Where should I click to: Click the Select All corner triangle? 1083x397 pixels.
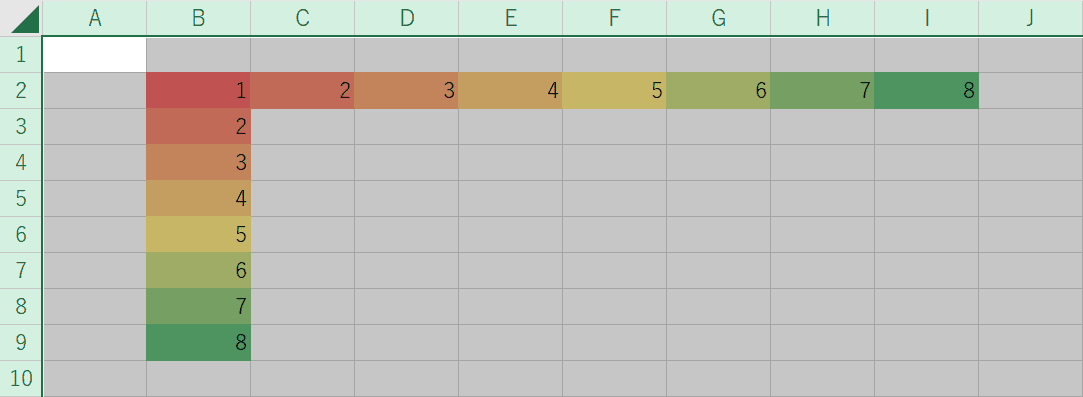[x=24, y=19]
